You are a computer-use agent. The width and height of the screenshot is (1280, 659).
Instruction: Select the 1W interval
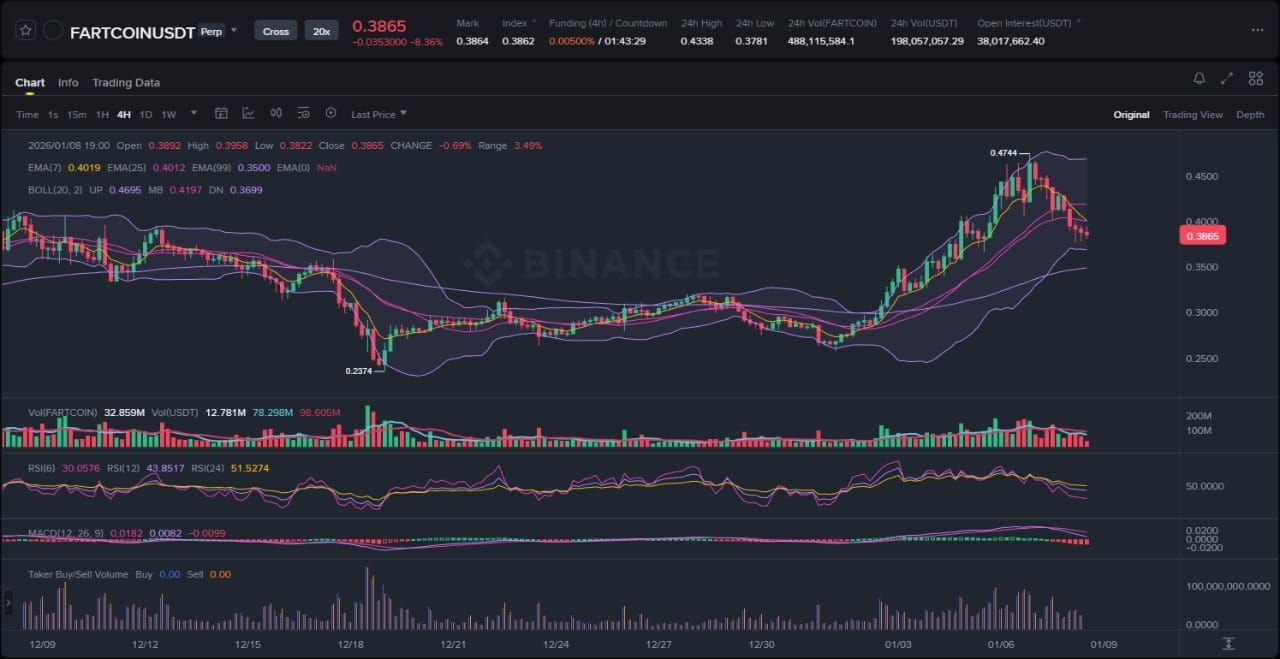coord(168,114)
